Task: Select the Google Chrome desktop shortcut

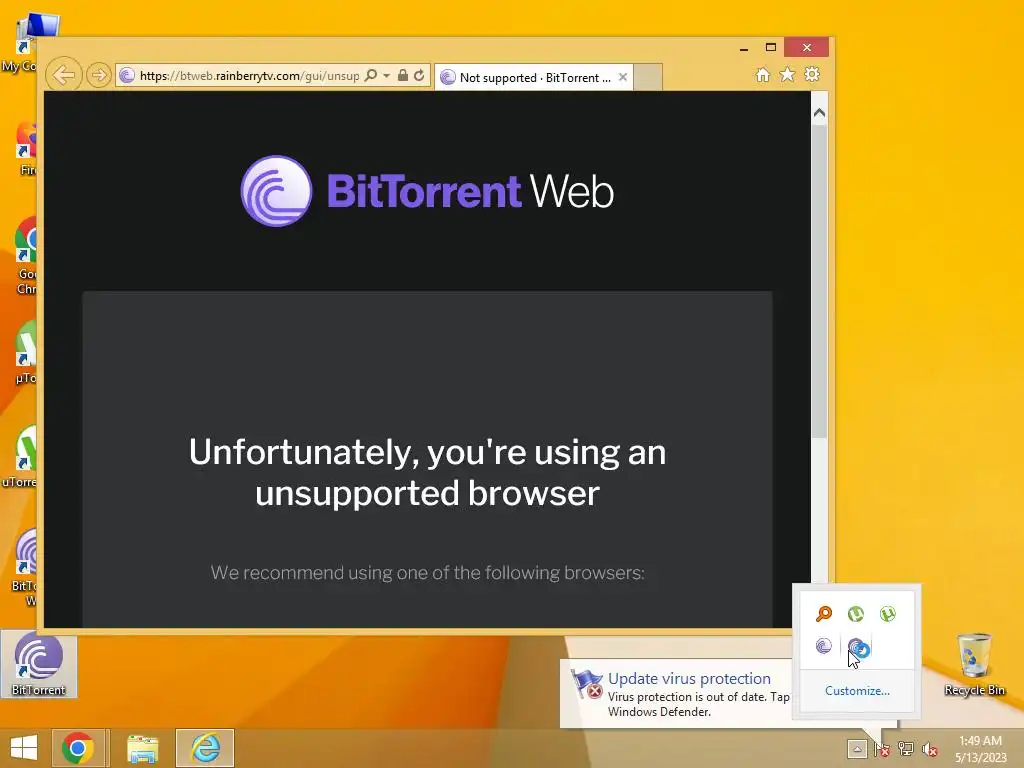Action: pyautogui.click(x=26, y=256)
